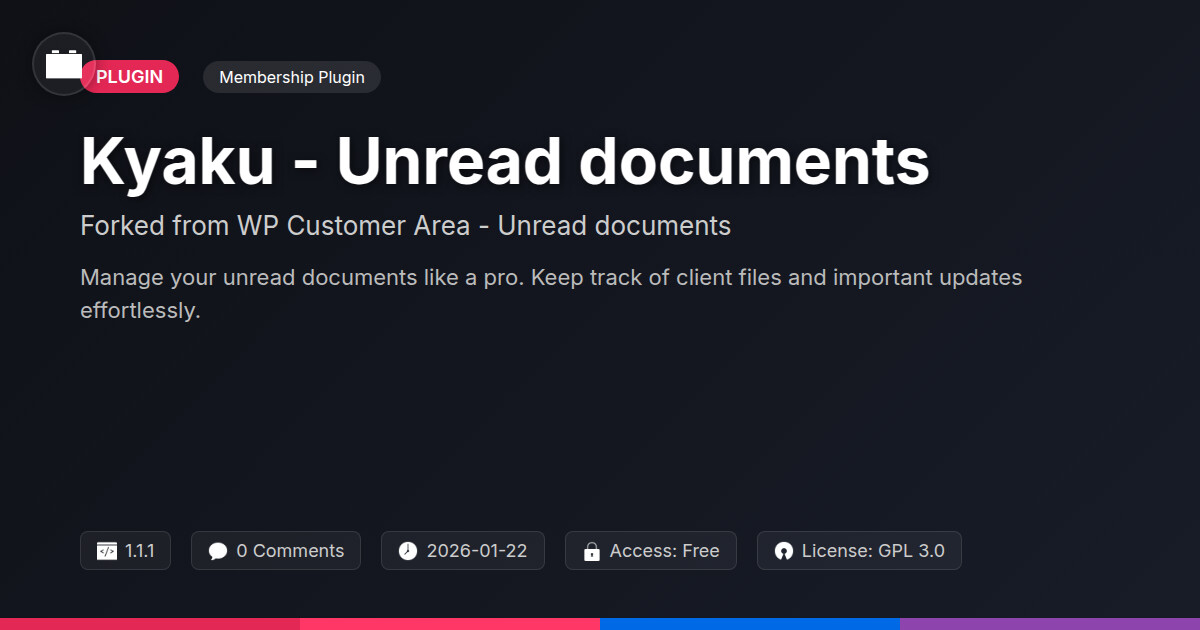This screenshot has width=1200, height=630.
Task: Click the blue segment of bottom bar
Action: (750, 623)
